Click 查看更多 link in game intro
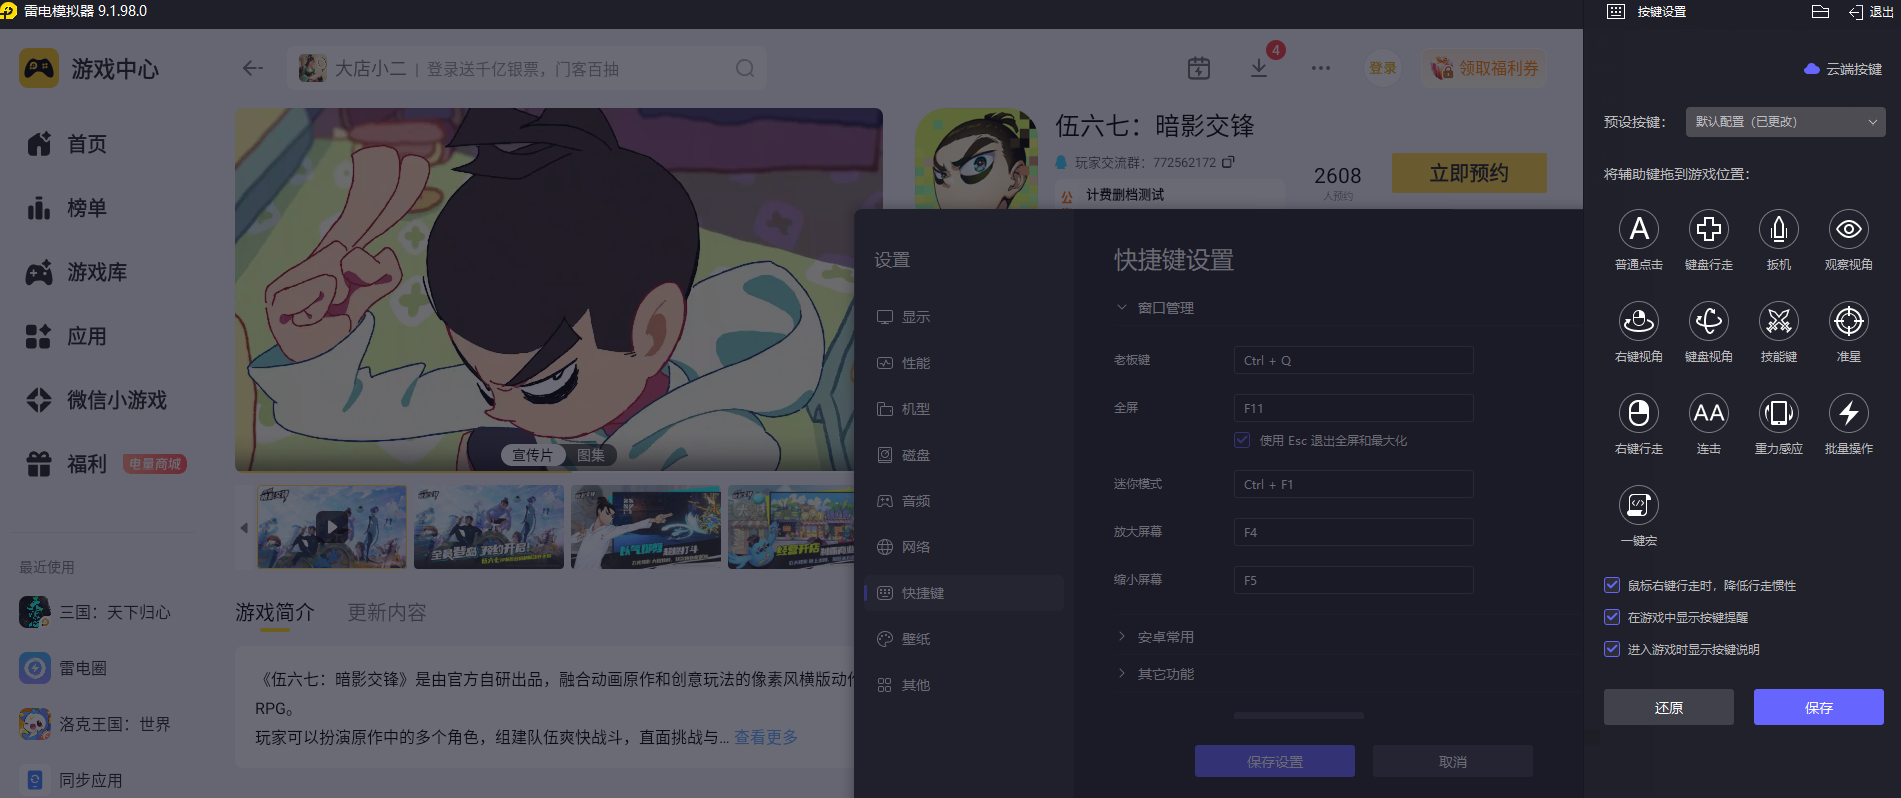This screenshot has height=798, width=1901. pos(766,737)
